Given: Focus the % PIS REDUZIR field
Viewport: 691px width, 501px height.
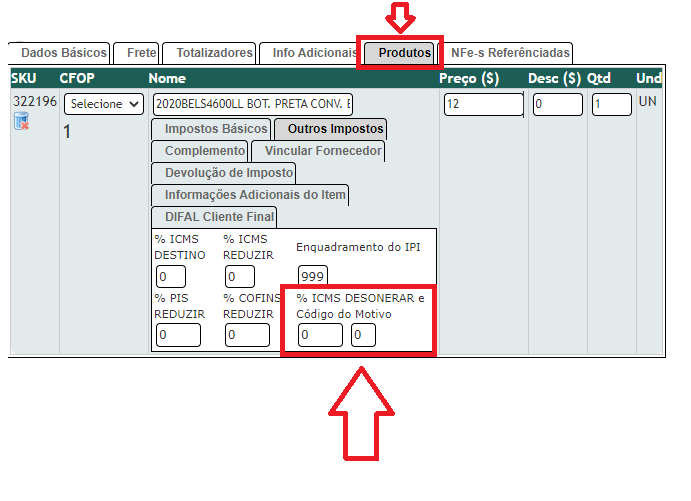Looking at the screenshot, I should (178, 335).
